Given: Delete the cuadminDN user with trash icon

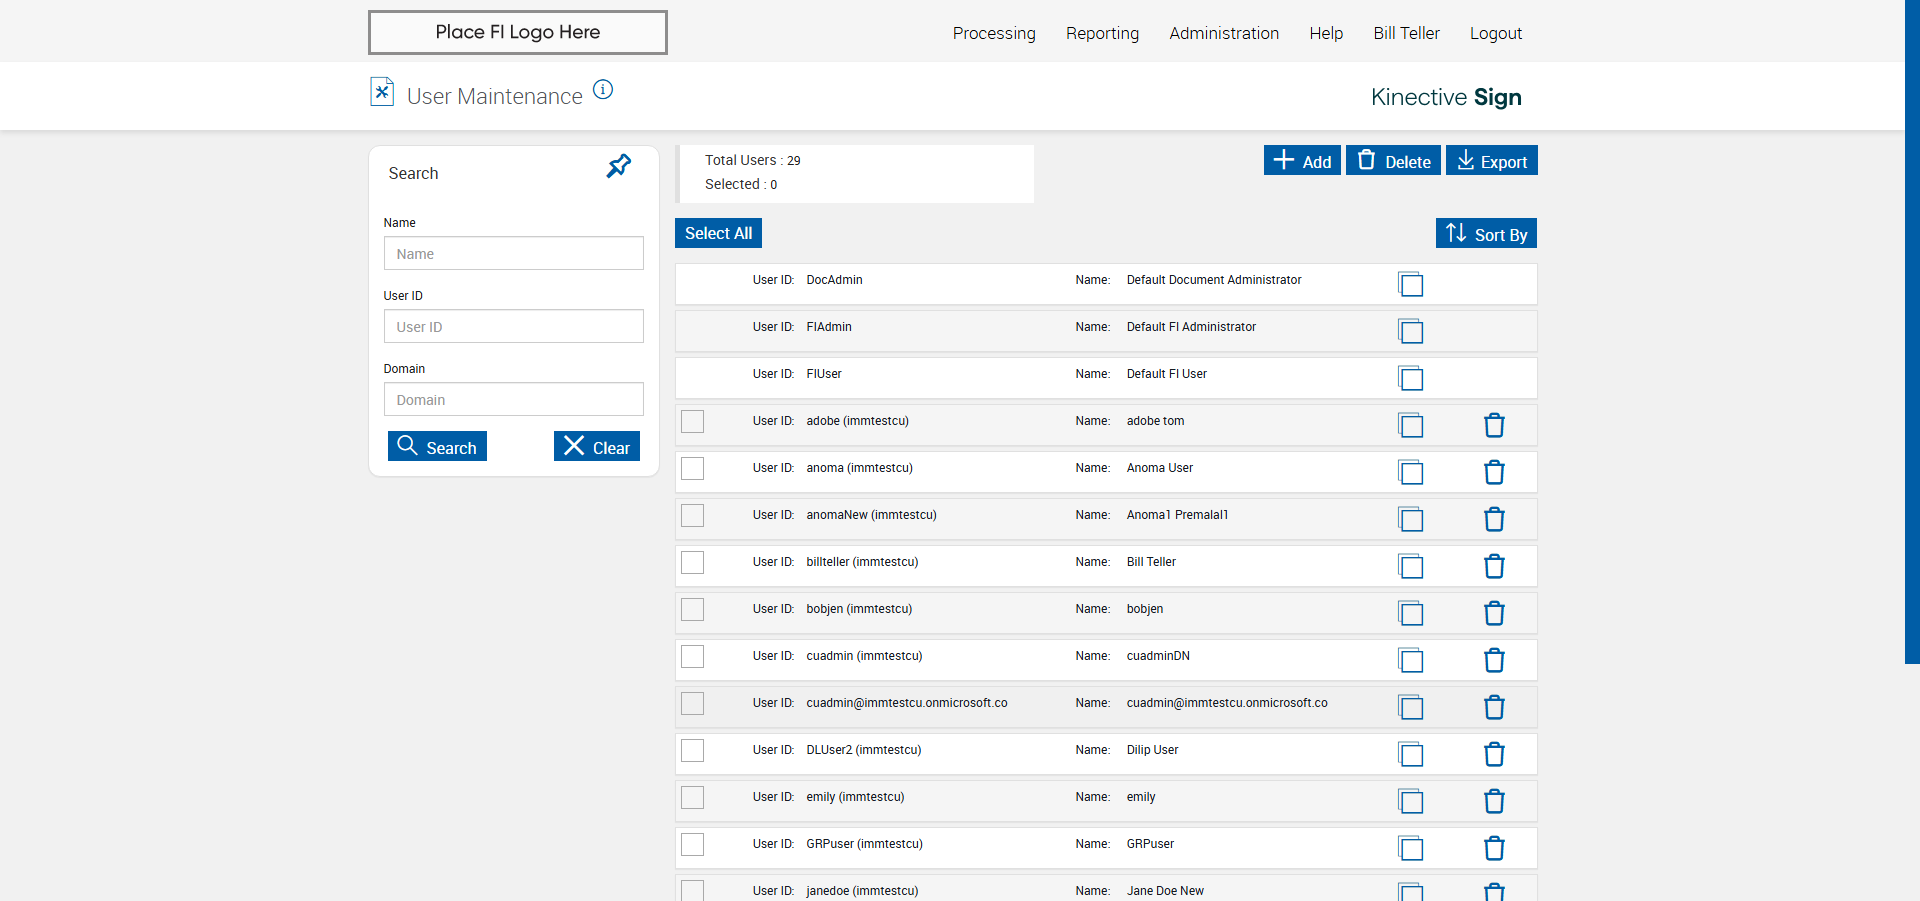Looking at the screenshot, I should [1494, 661].
